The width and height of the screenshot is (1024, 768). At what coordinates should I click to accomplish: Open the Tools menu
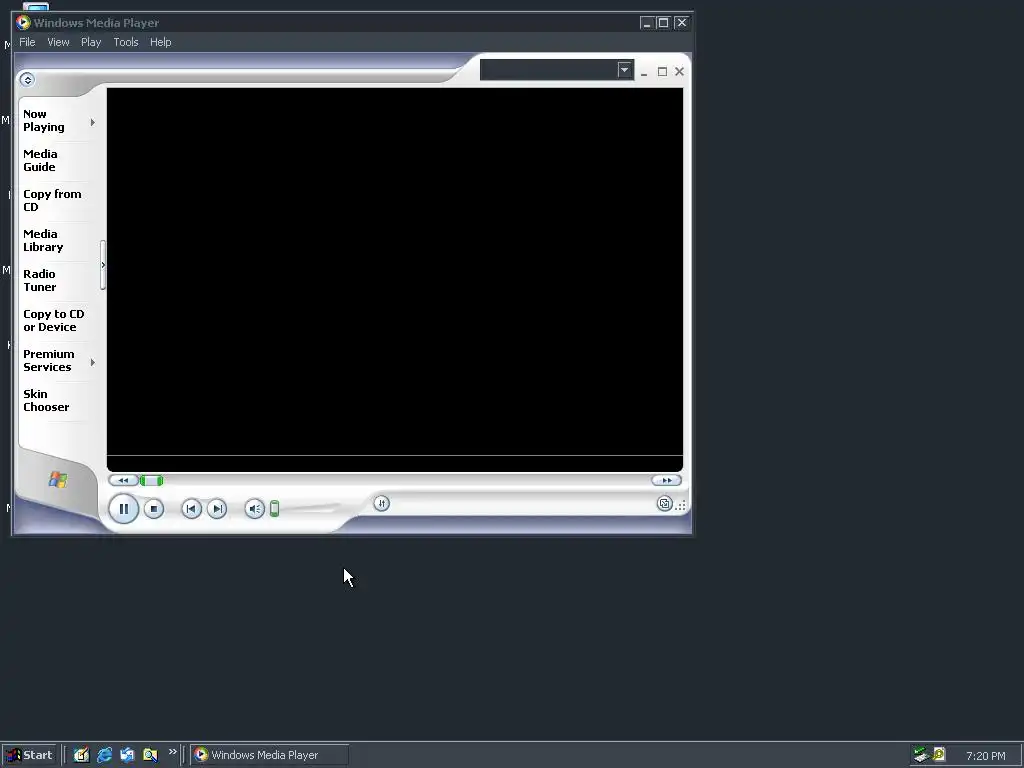coord(126,42)
